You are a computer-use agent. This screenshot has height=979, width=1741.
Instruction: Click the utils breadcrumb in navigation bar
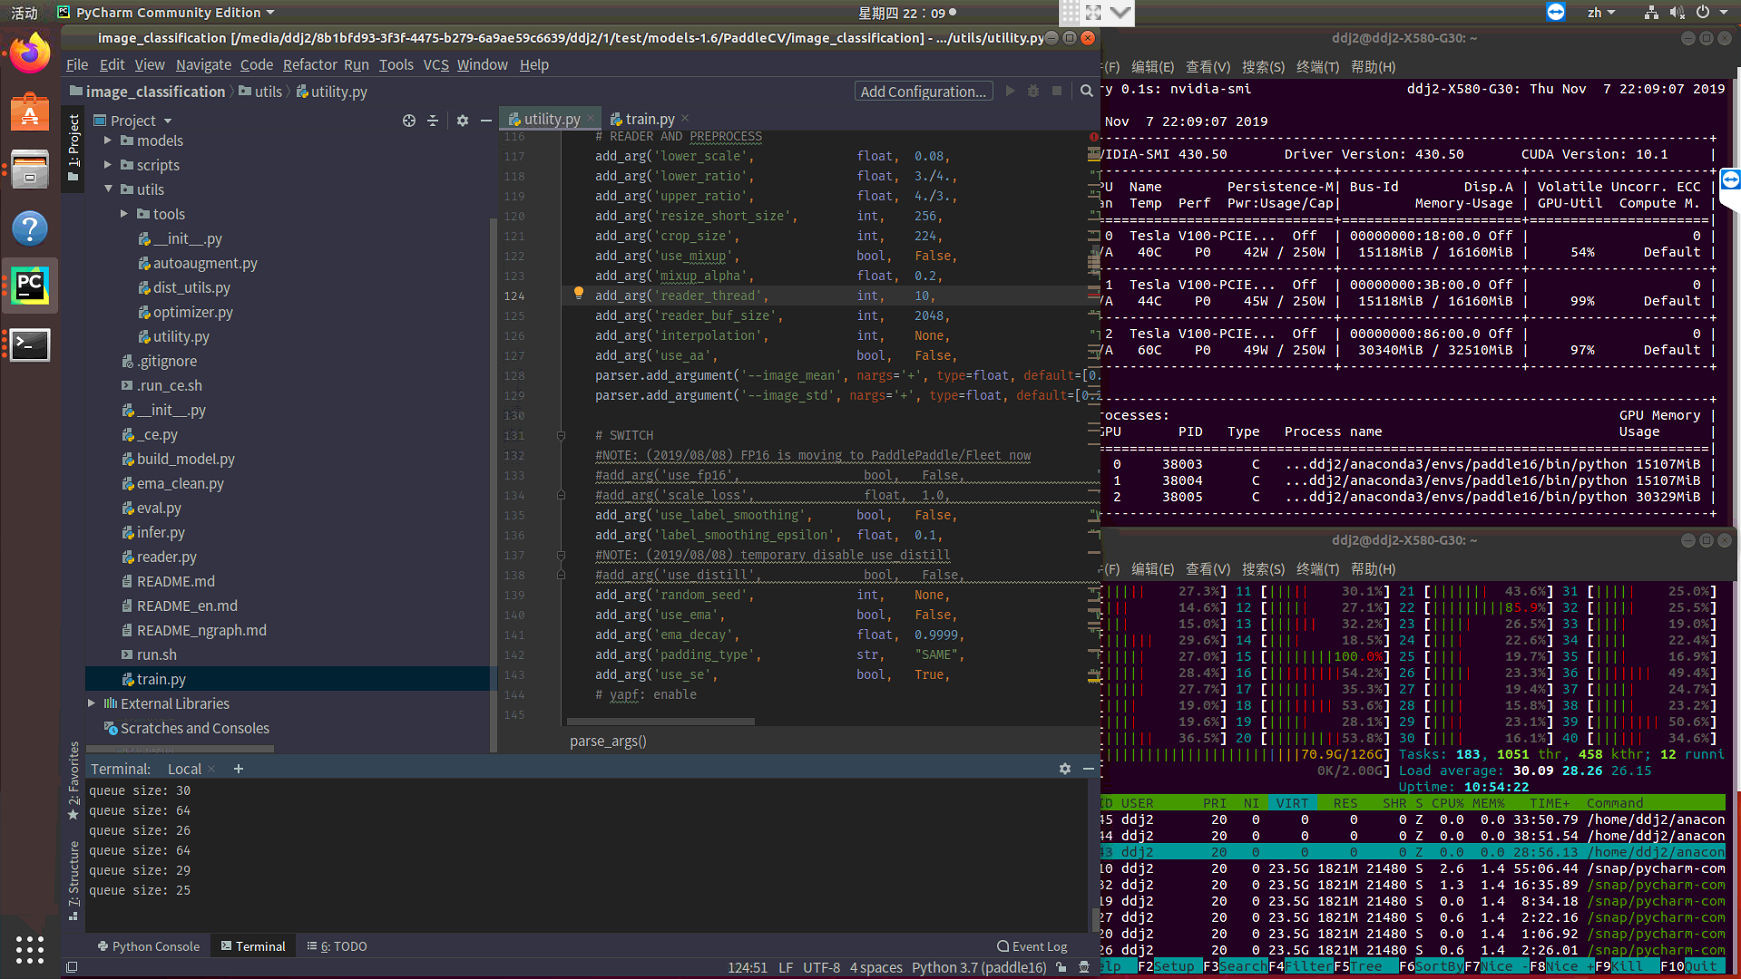[x=261, y=91]
